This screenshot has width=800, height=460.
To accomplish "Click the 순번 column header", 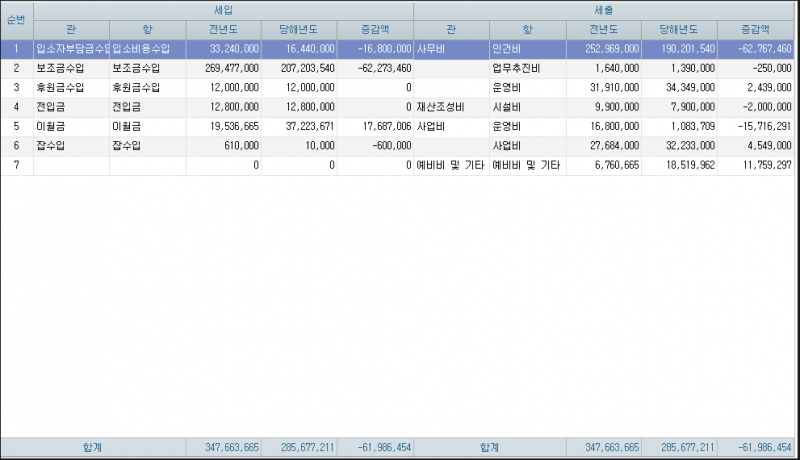I will (16, 20).
